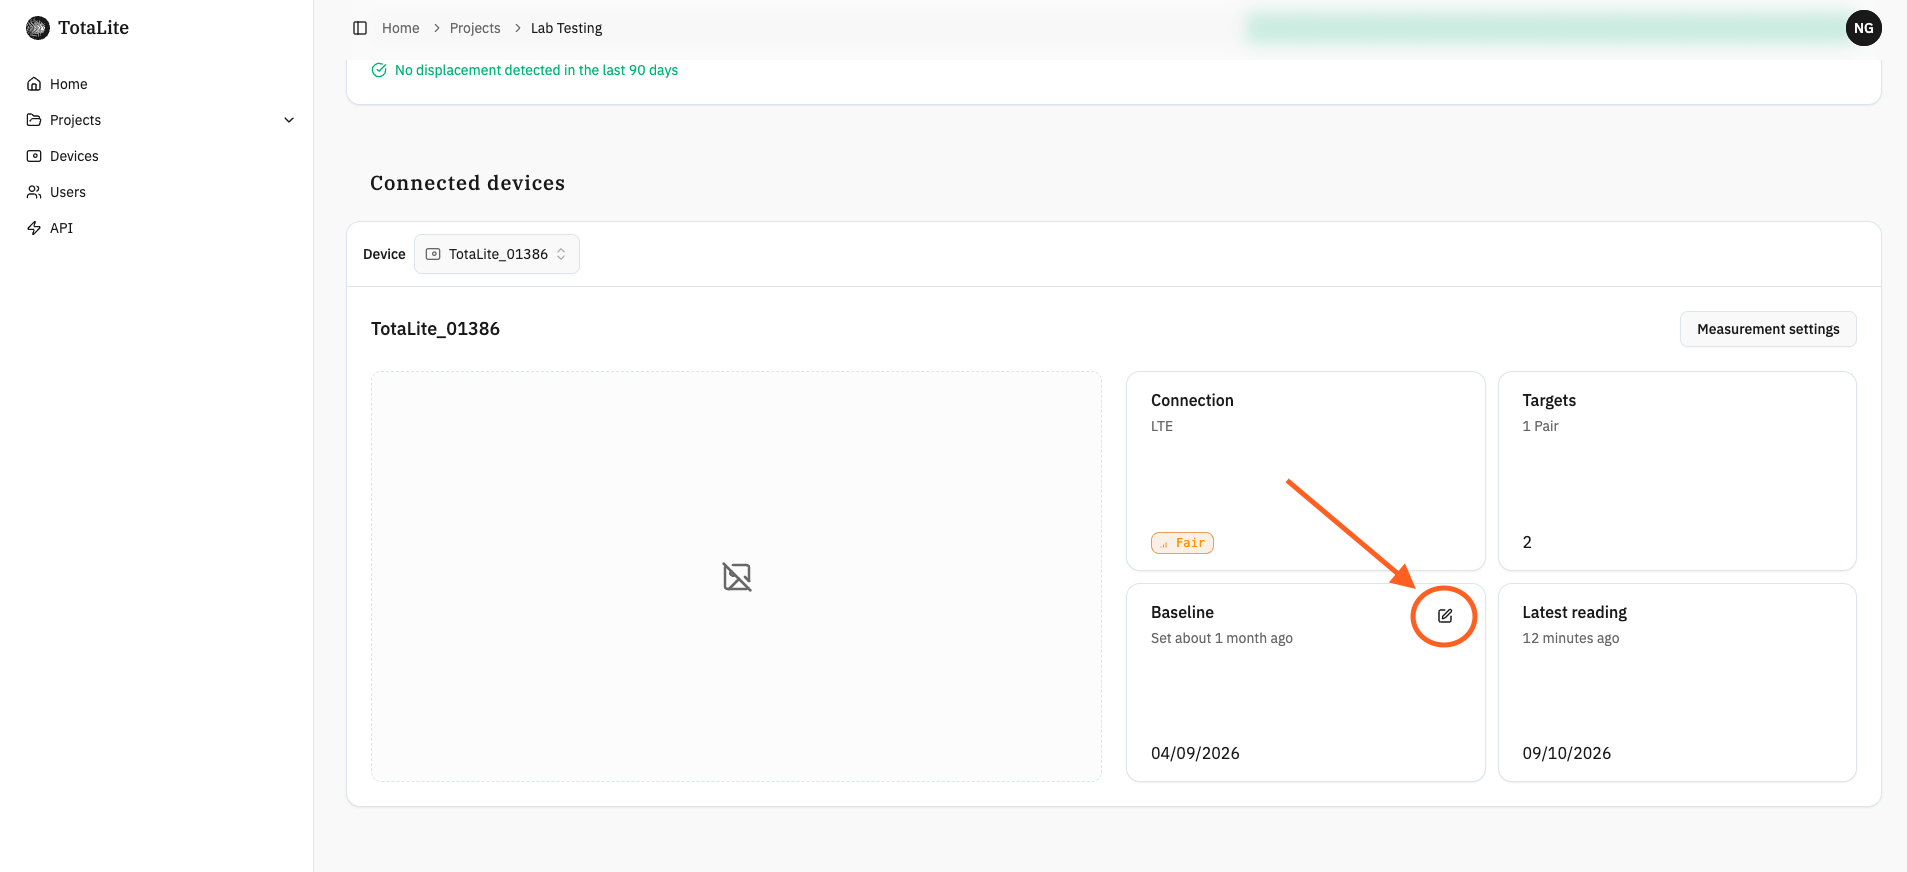Click the "12 minutes ago" text
This screenshot has height=872, width=1907.
point(1571,638)
